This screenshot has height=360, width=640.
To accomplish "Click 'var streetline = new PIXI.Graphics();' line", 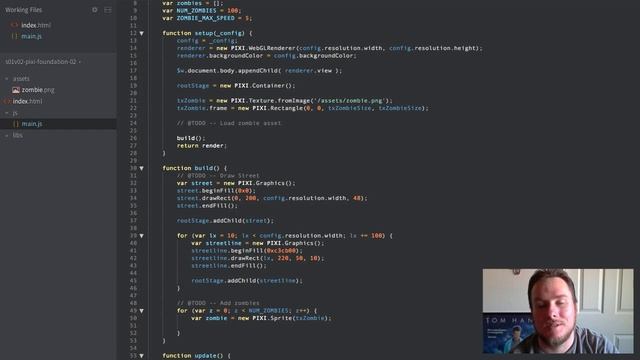I will [x=257, y=243].
